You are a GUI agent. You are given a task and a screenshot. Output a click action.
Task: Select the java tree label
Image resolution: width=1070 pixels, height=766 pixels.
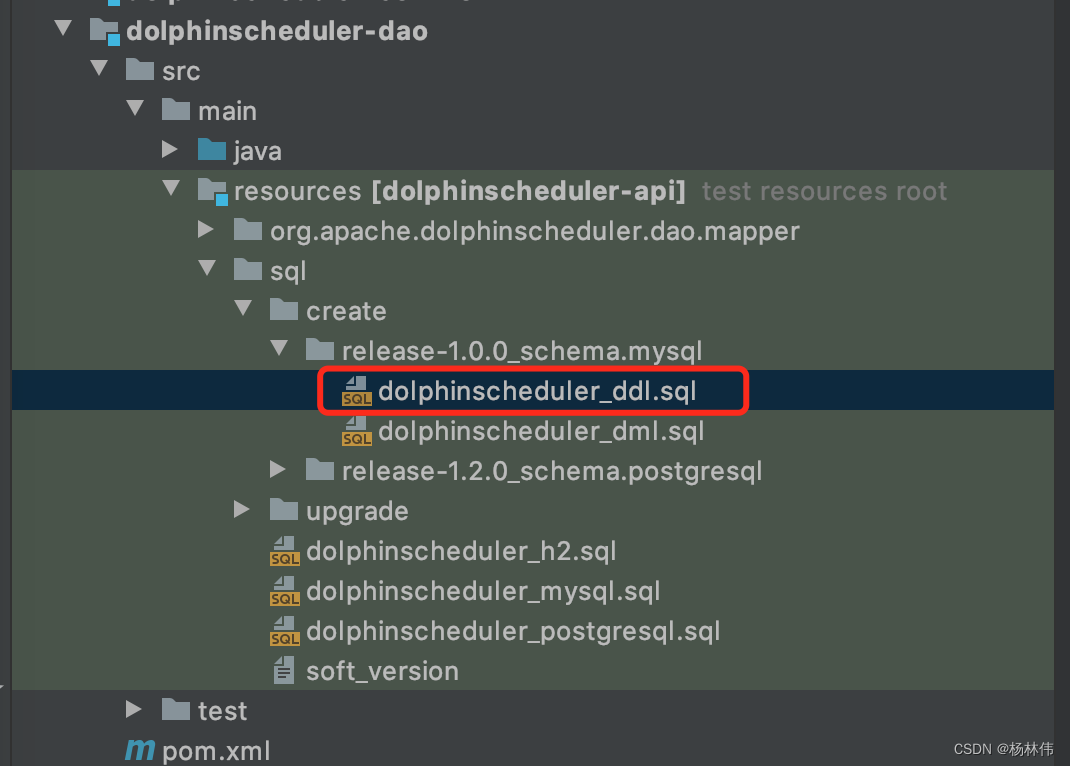click(x=257, y=151)
